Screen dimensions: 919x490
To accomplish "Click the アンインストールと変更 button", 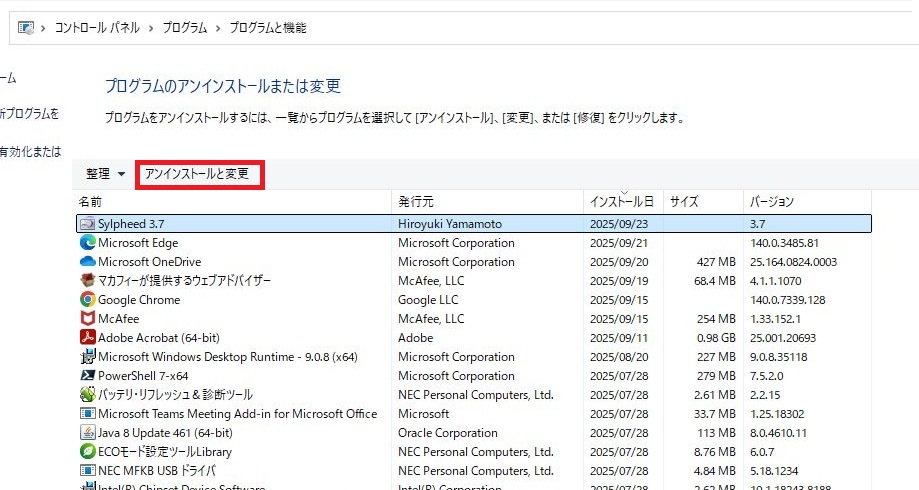I will (197, 174).
